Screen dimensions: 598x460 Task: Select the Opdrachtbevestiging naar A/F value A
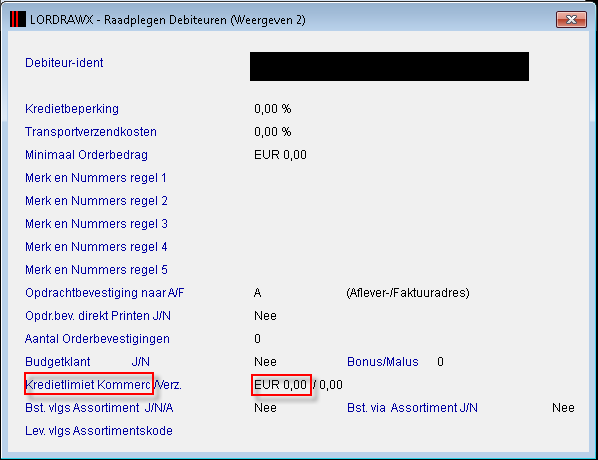point(257,293)
